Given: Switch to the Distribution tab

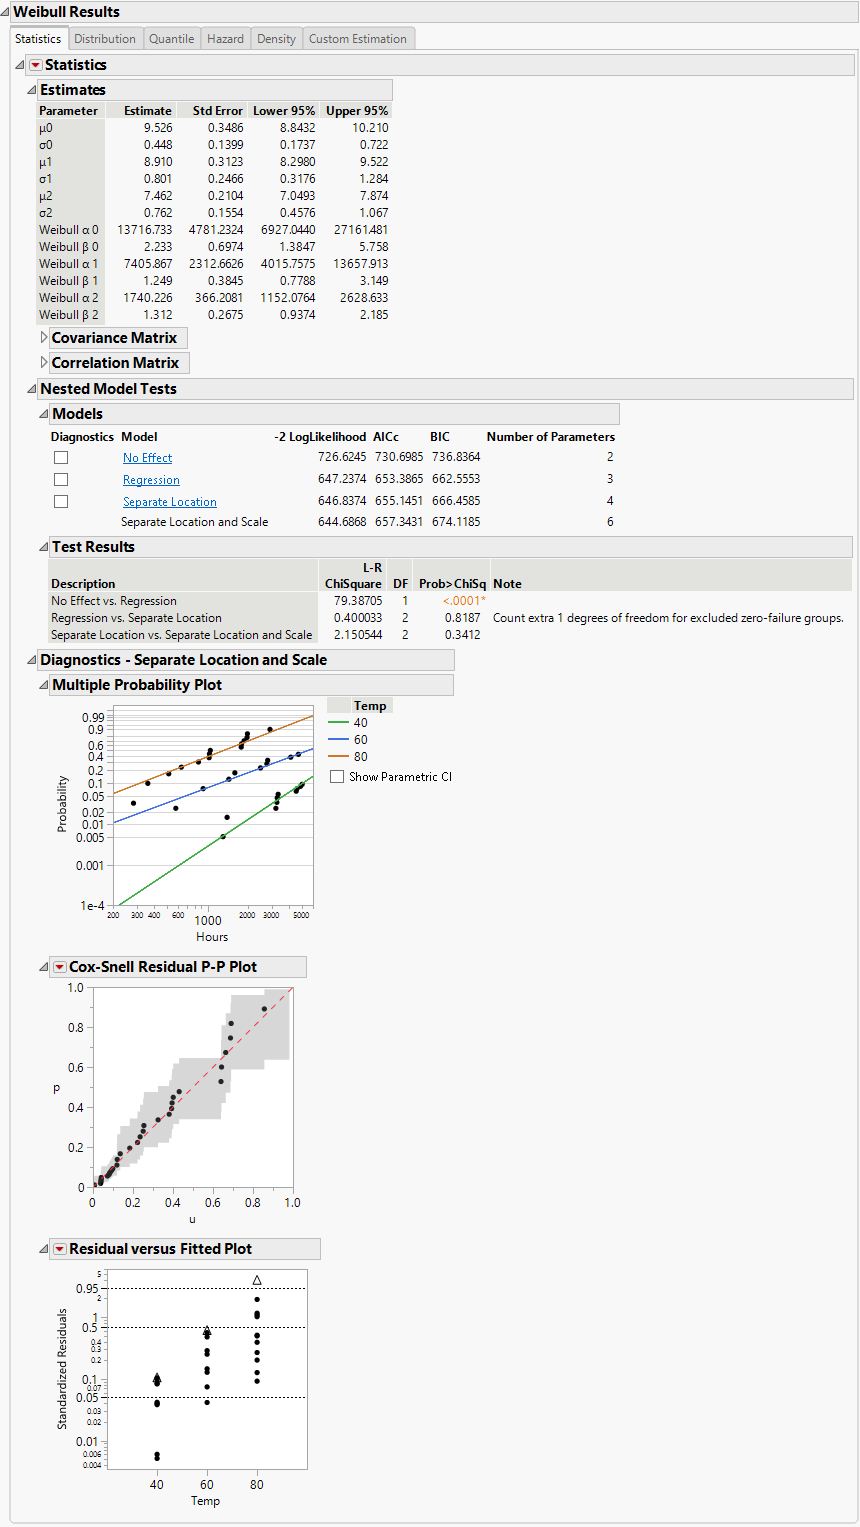Looking at the screenshot, I should 105,38.
